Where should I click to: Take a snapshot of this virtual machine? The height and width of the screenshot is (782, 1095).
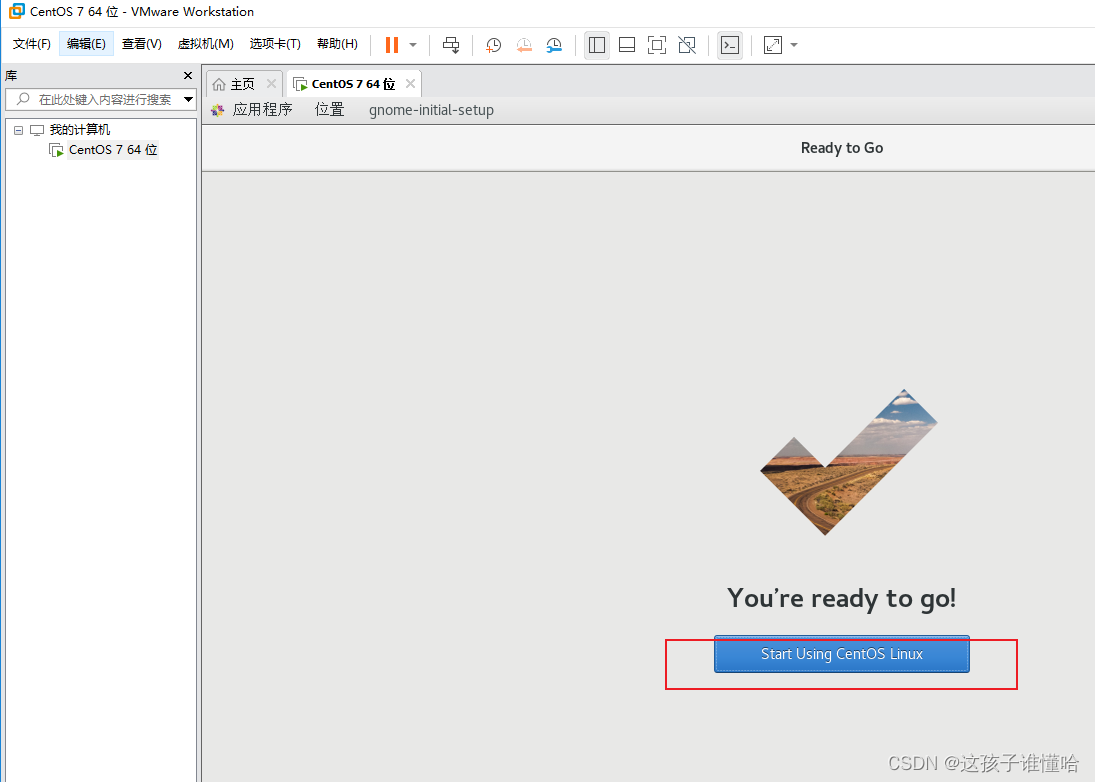[493, 45]
